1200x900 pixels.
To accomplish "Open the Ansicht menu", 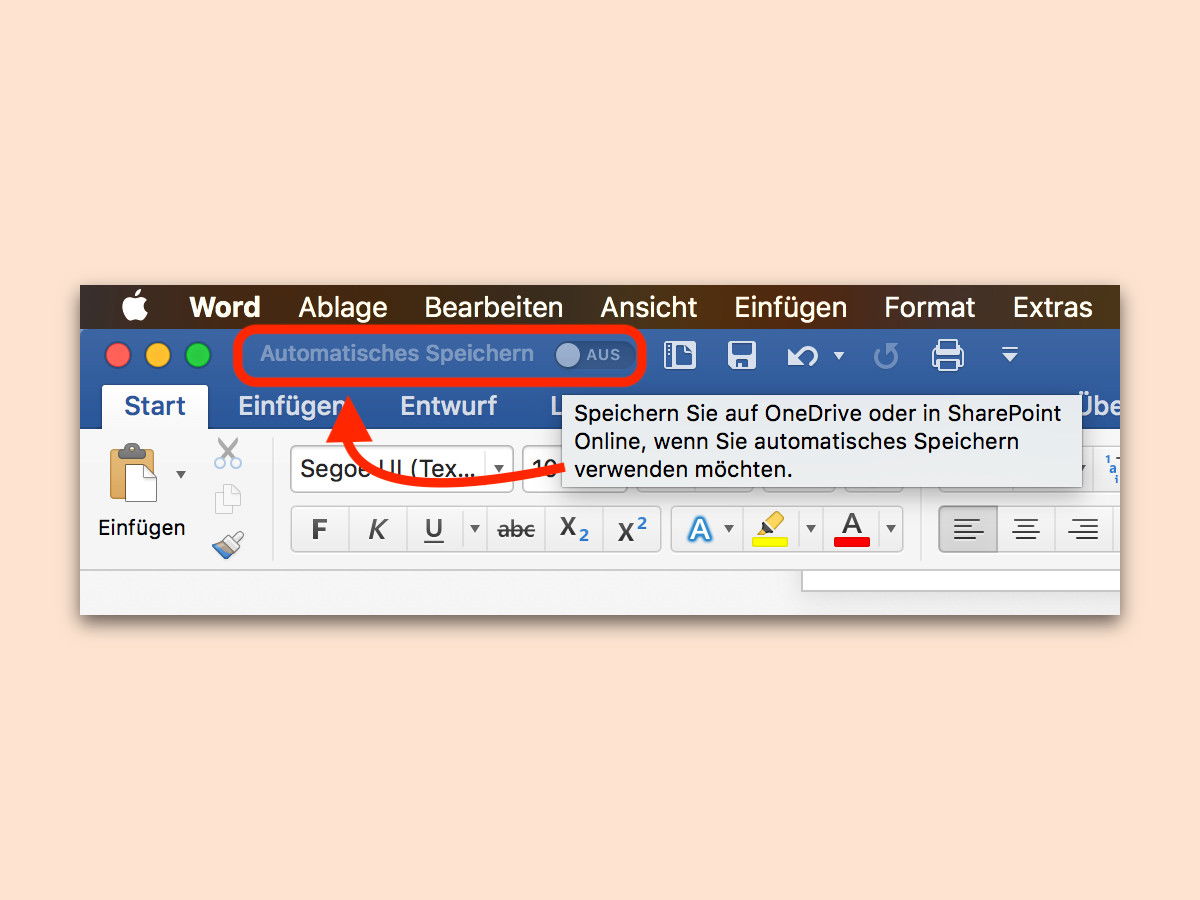I will tap(649, 307).
